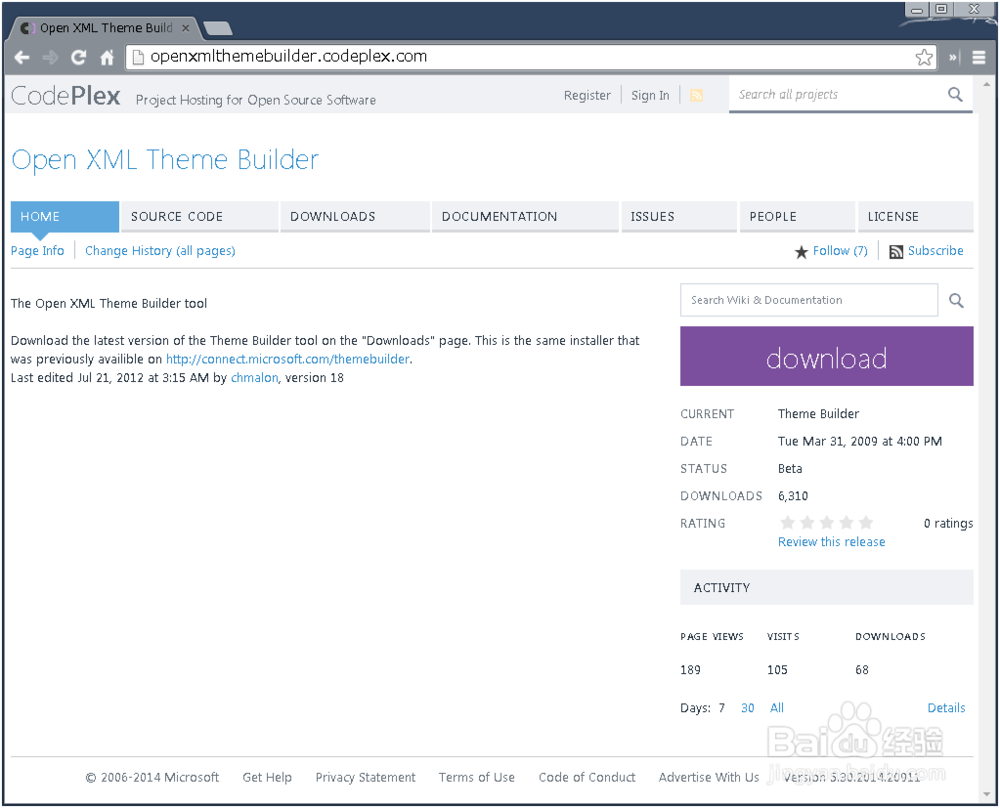Screen dimensions: 1000x808
Task: Click the ACTIVITY section header
Action: pyautogui.click(x=827, y=587)
